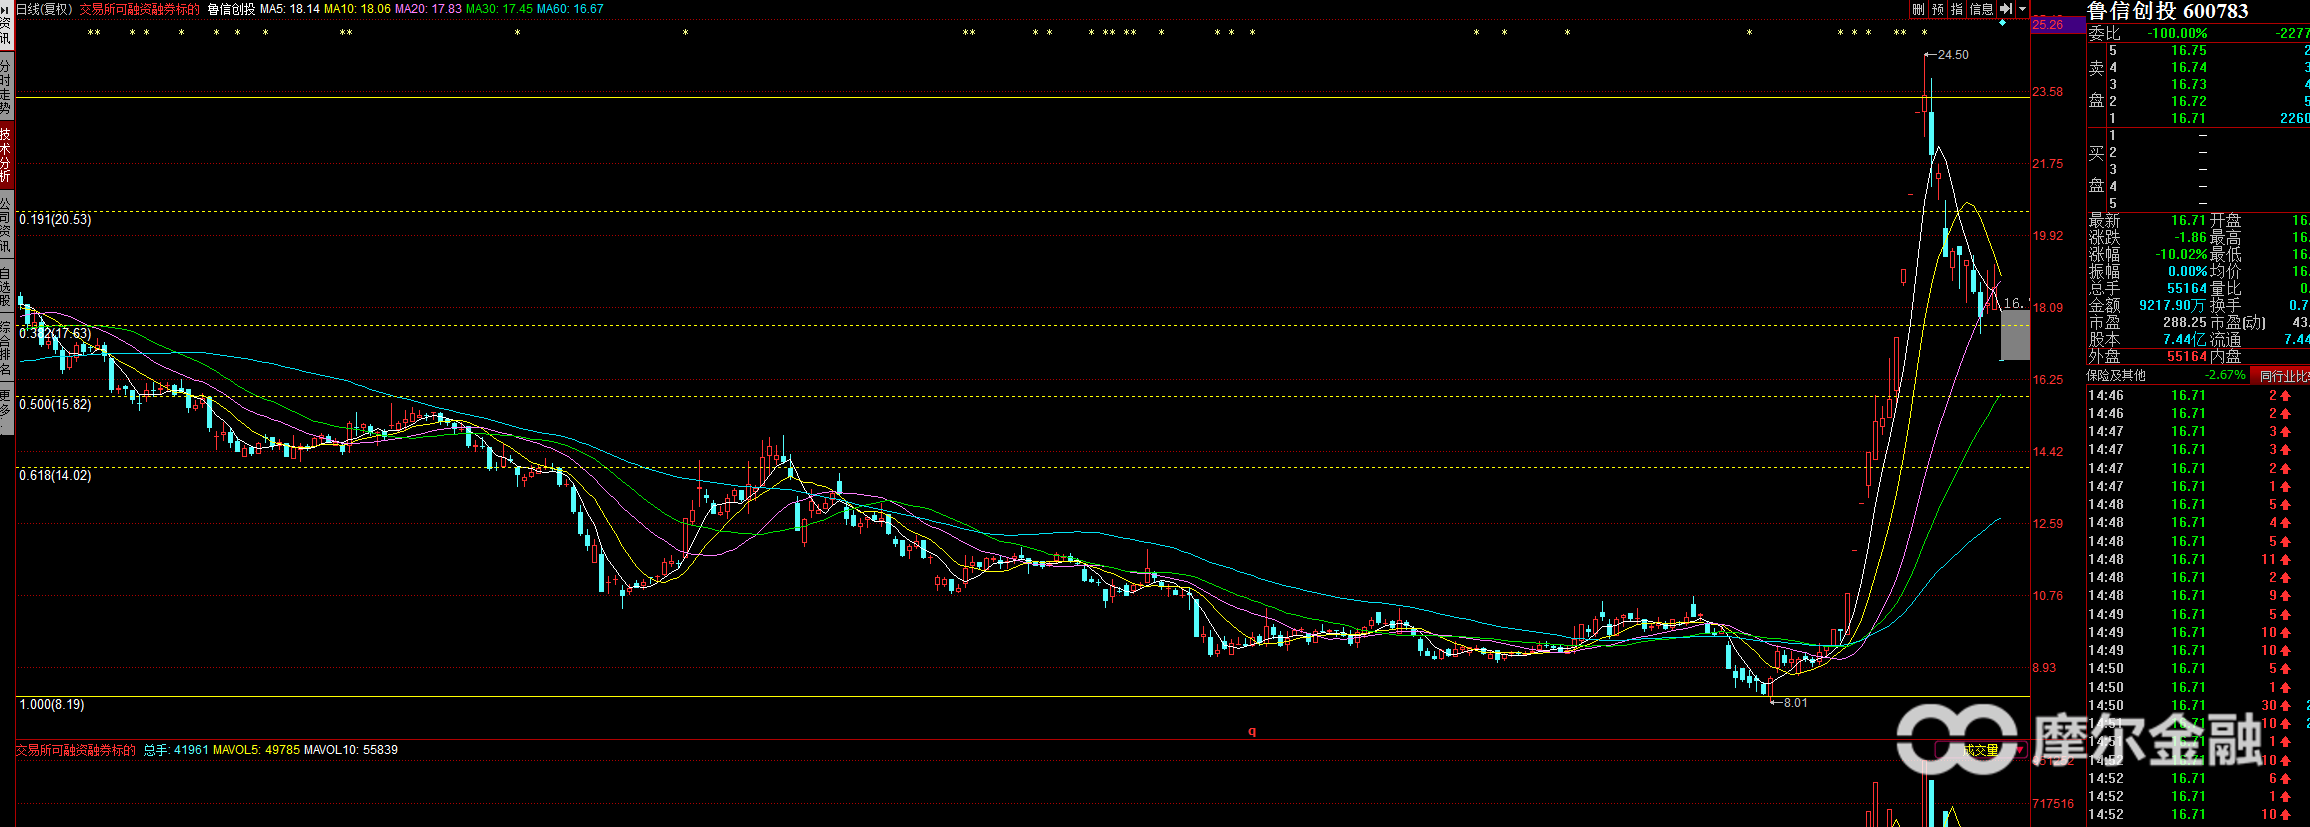
Task: Click the grey price box on the last candle
Action: click(x=2015, y=335)
